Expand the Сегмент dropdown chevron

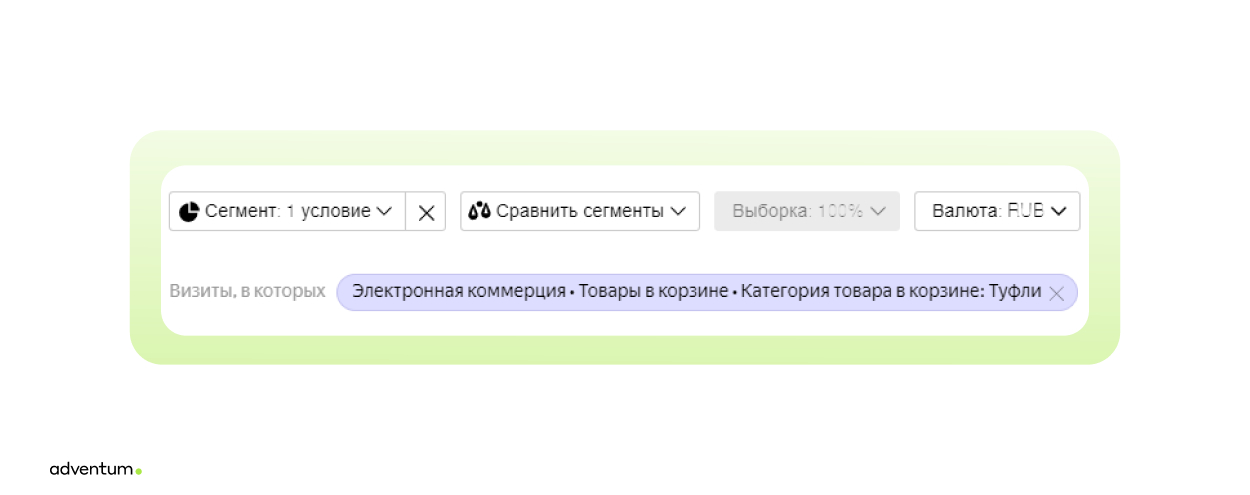384,212
